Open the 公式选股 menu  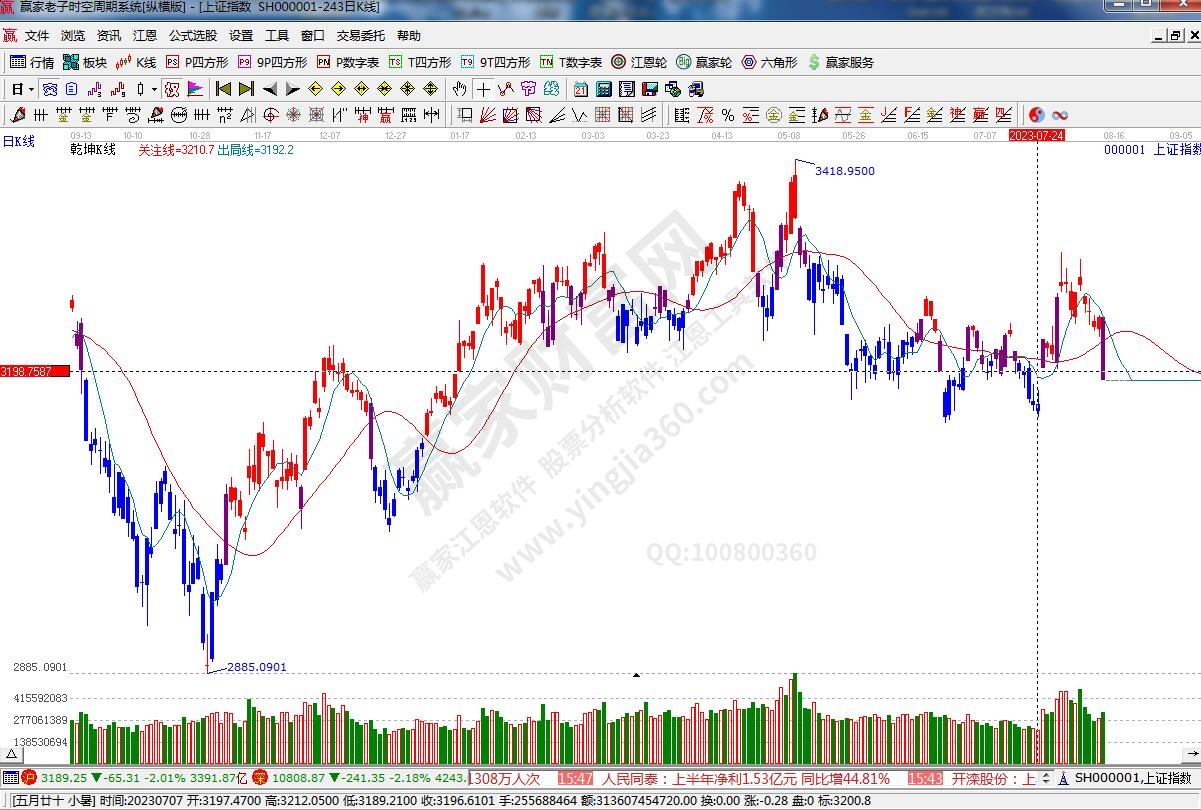click(x=192, y=35)
